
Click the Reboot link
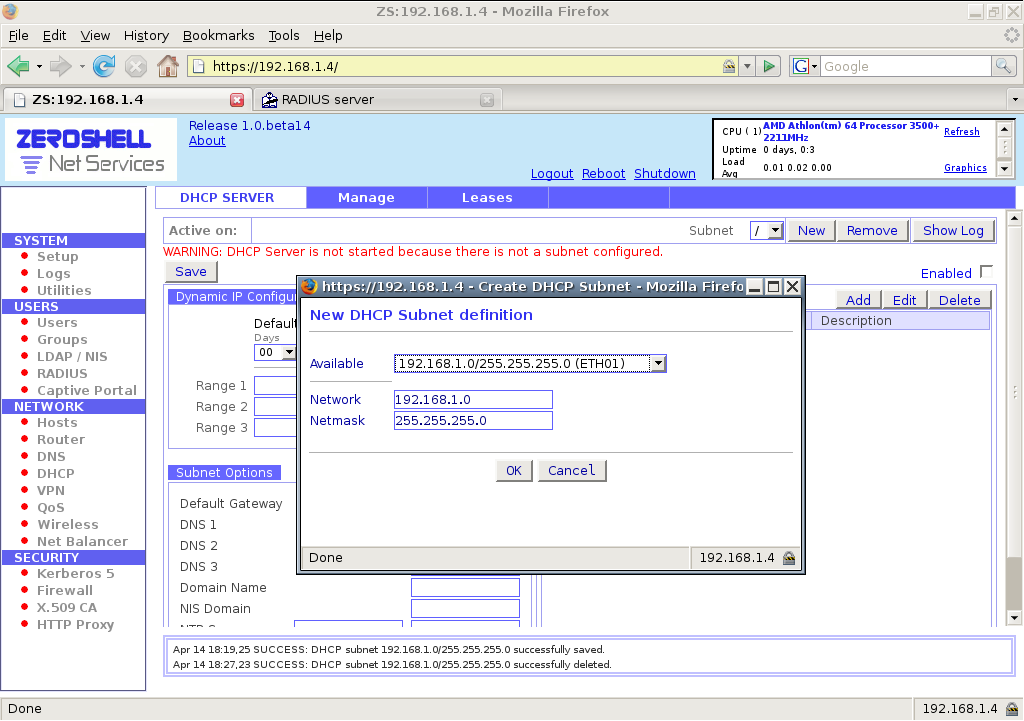(603, 174)
